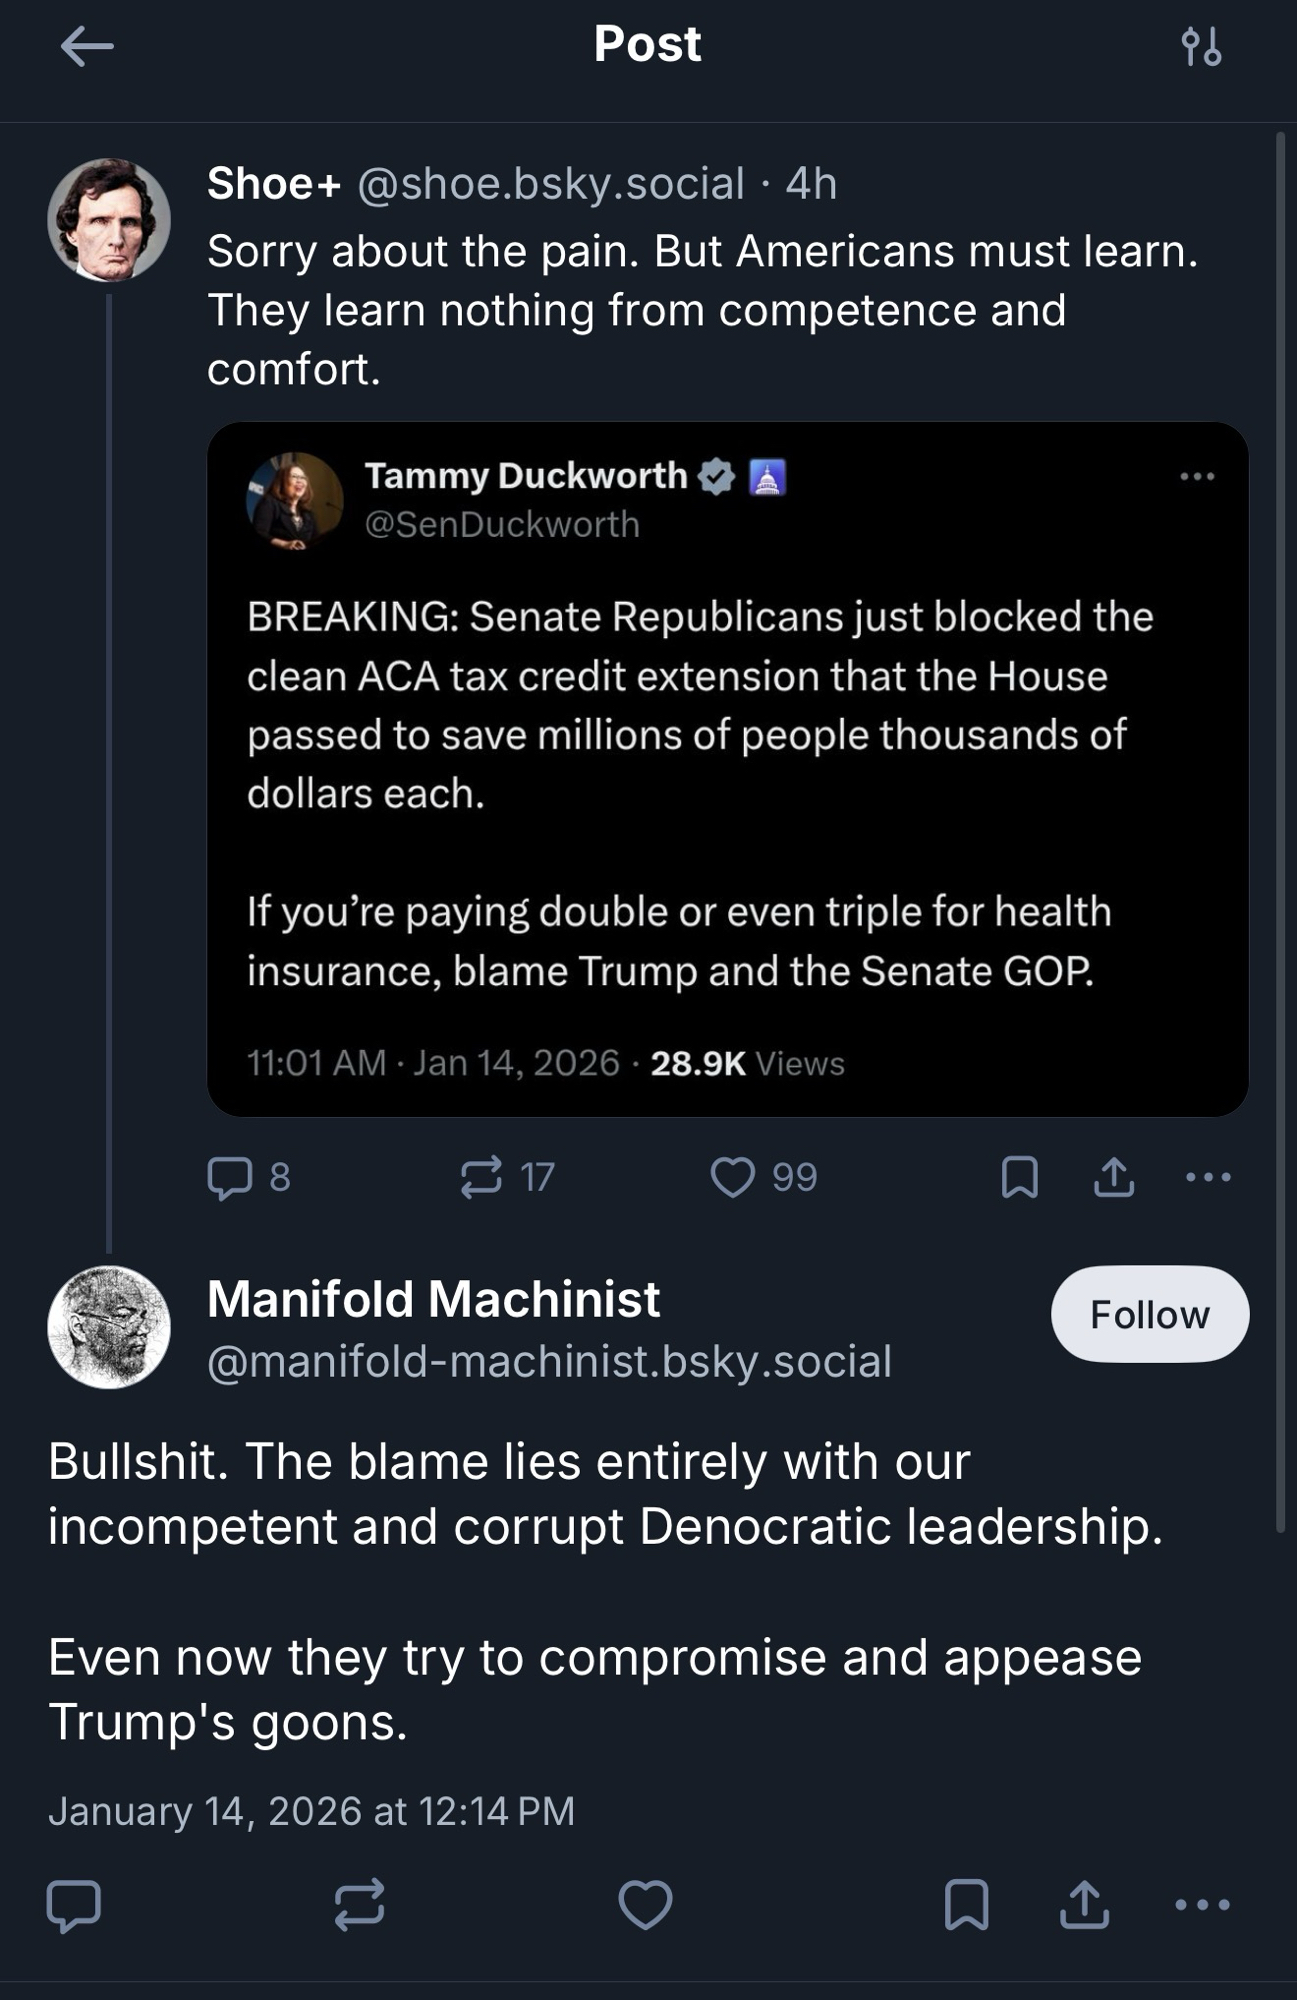Image resolution: width=1297 pixels, height=2000 pixels.
Task: Share the Shoe+ post
Action: pos(1113,1177)
